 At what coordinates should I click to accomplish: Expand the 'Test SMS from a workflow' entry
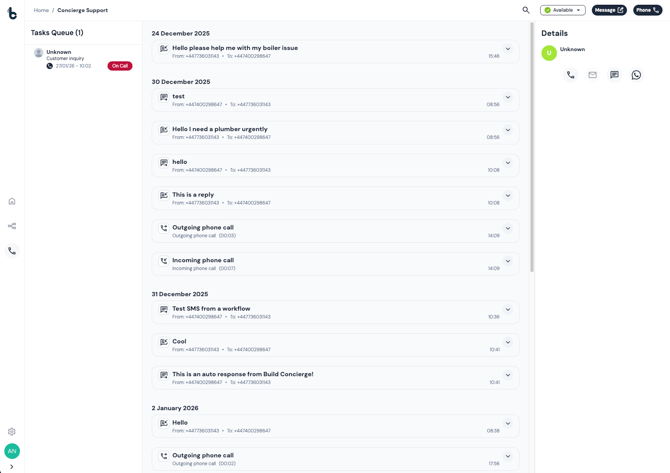(x=508, y=309)
